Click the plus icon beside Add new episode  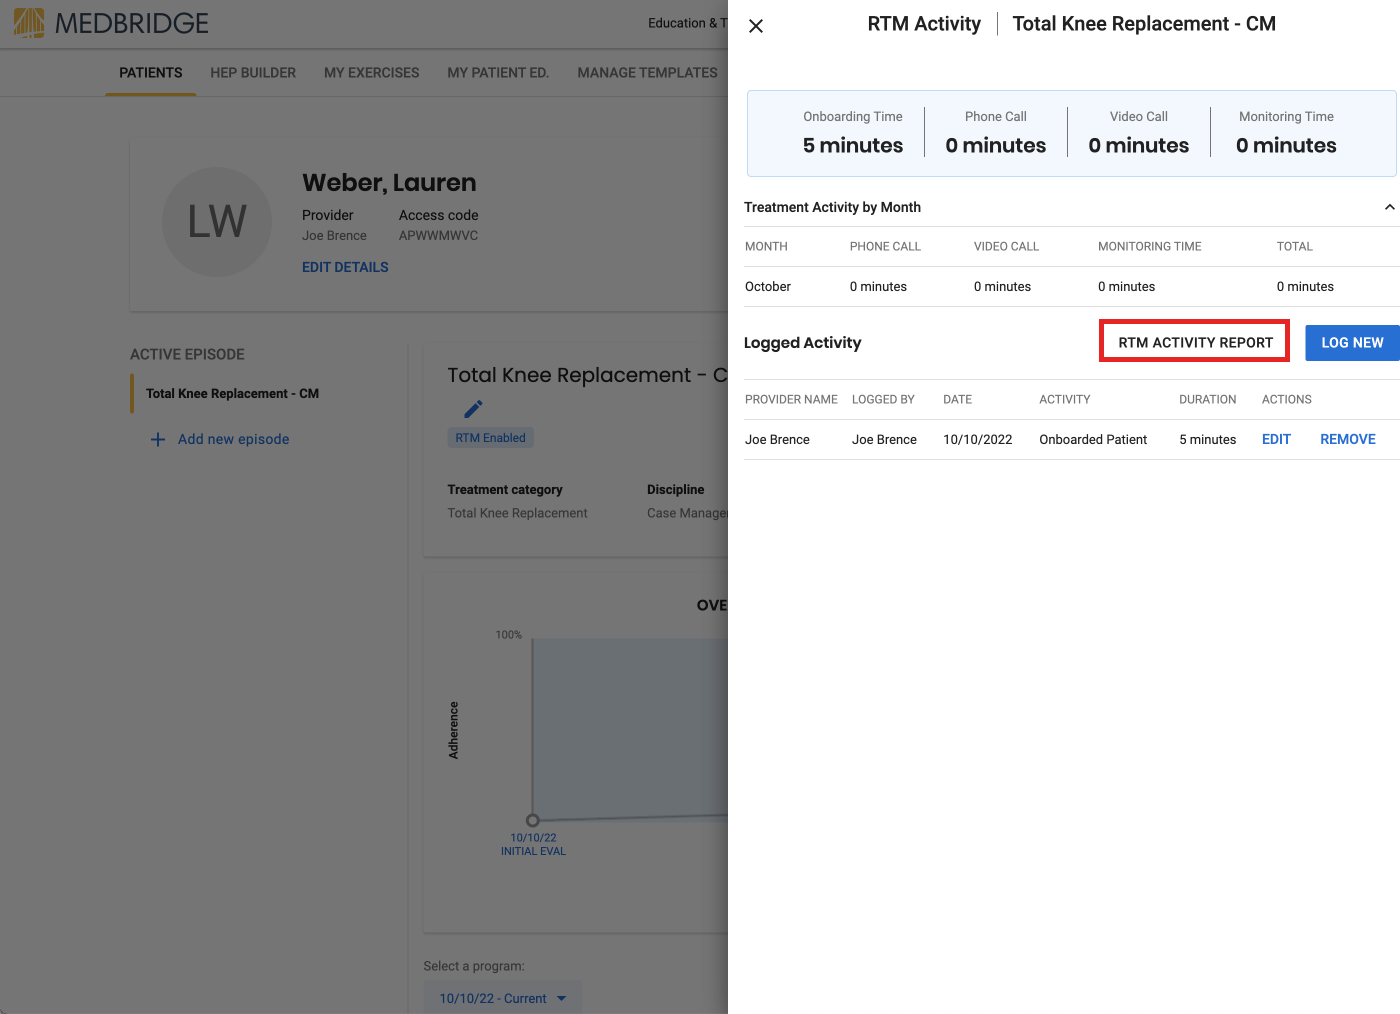[x=157, y=439]
